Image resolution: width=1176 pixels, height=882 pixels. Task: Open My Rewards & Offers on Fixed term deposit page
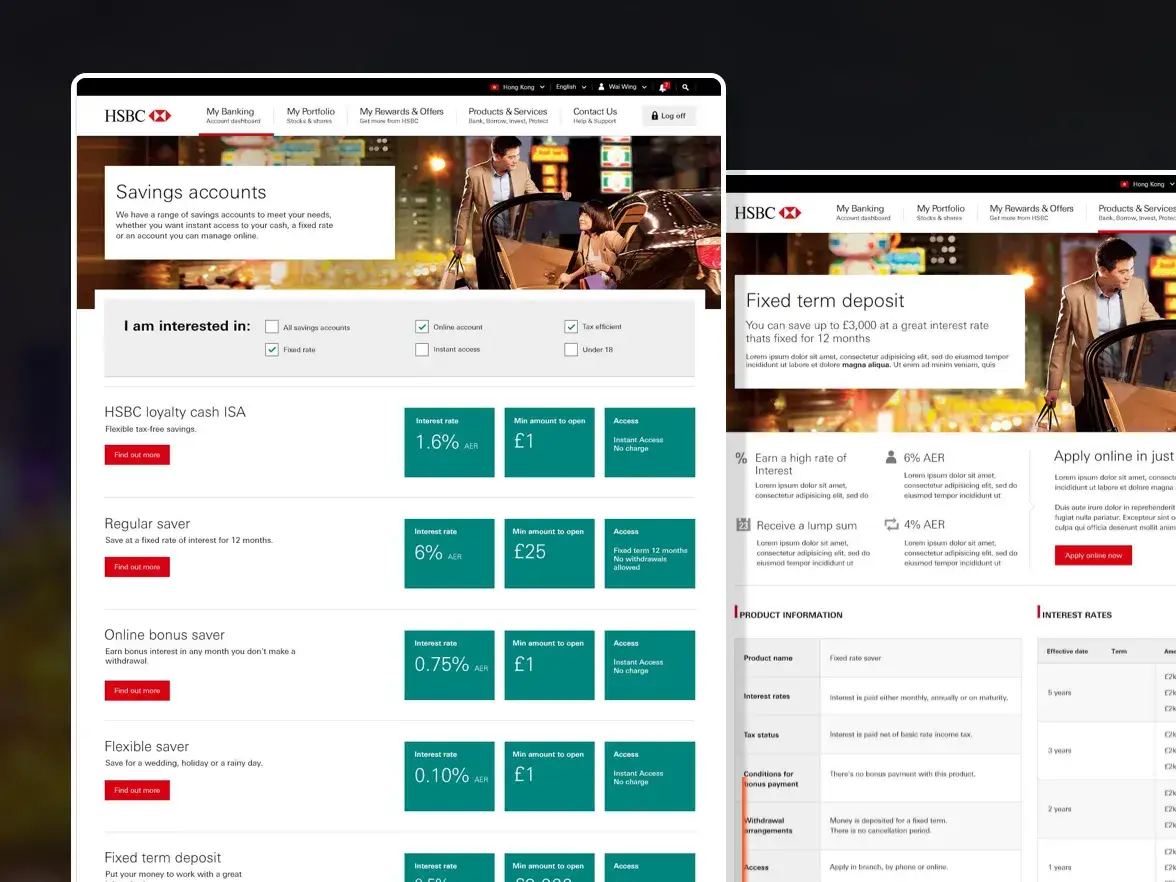tap(1031, 212)
